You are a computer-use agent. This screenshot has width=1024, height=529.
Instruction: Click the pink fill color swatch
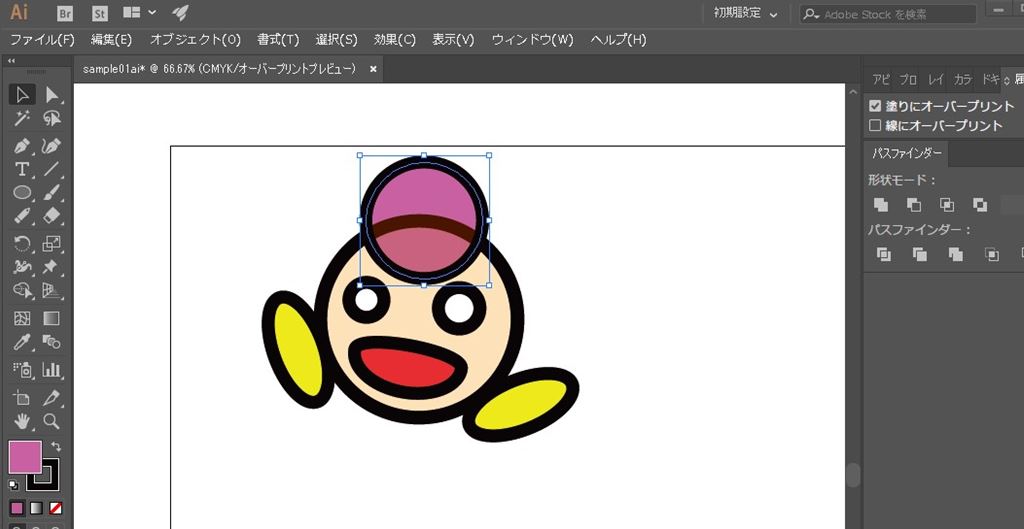[25, 457]
